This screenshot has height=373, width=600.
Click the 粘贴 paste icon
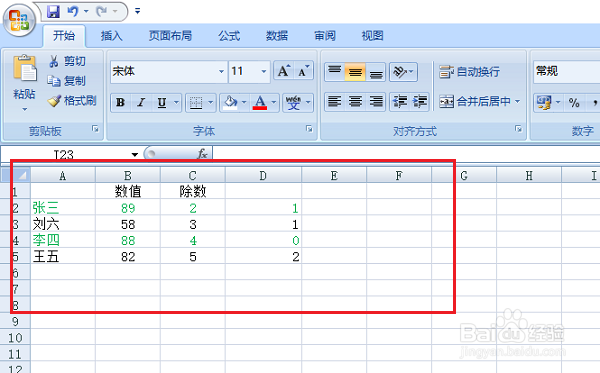click(x=25, y=69)
